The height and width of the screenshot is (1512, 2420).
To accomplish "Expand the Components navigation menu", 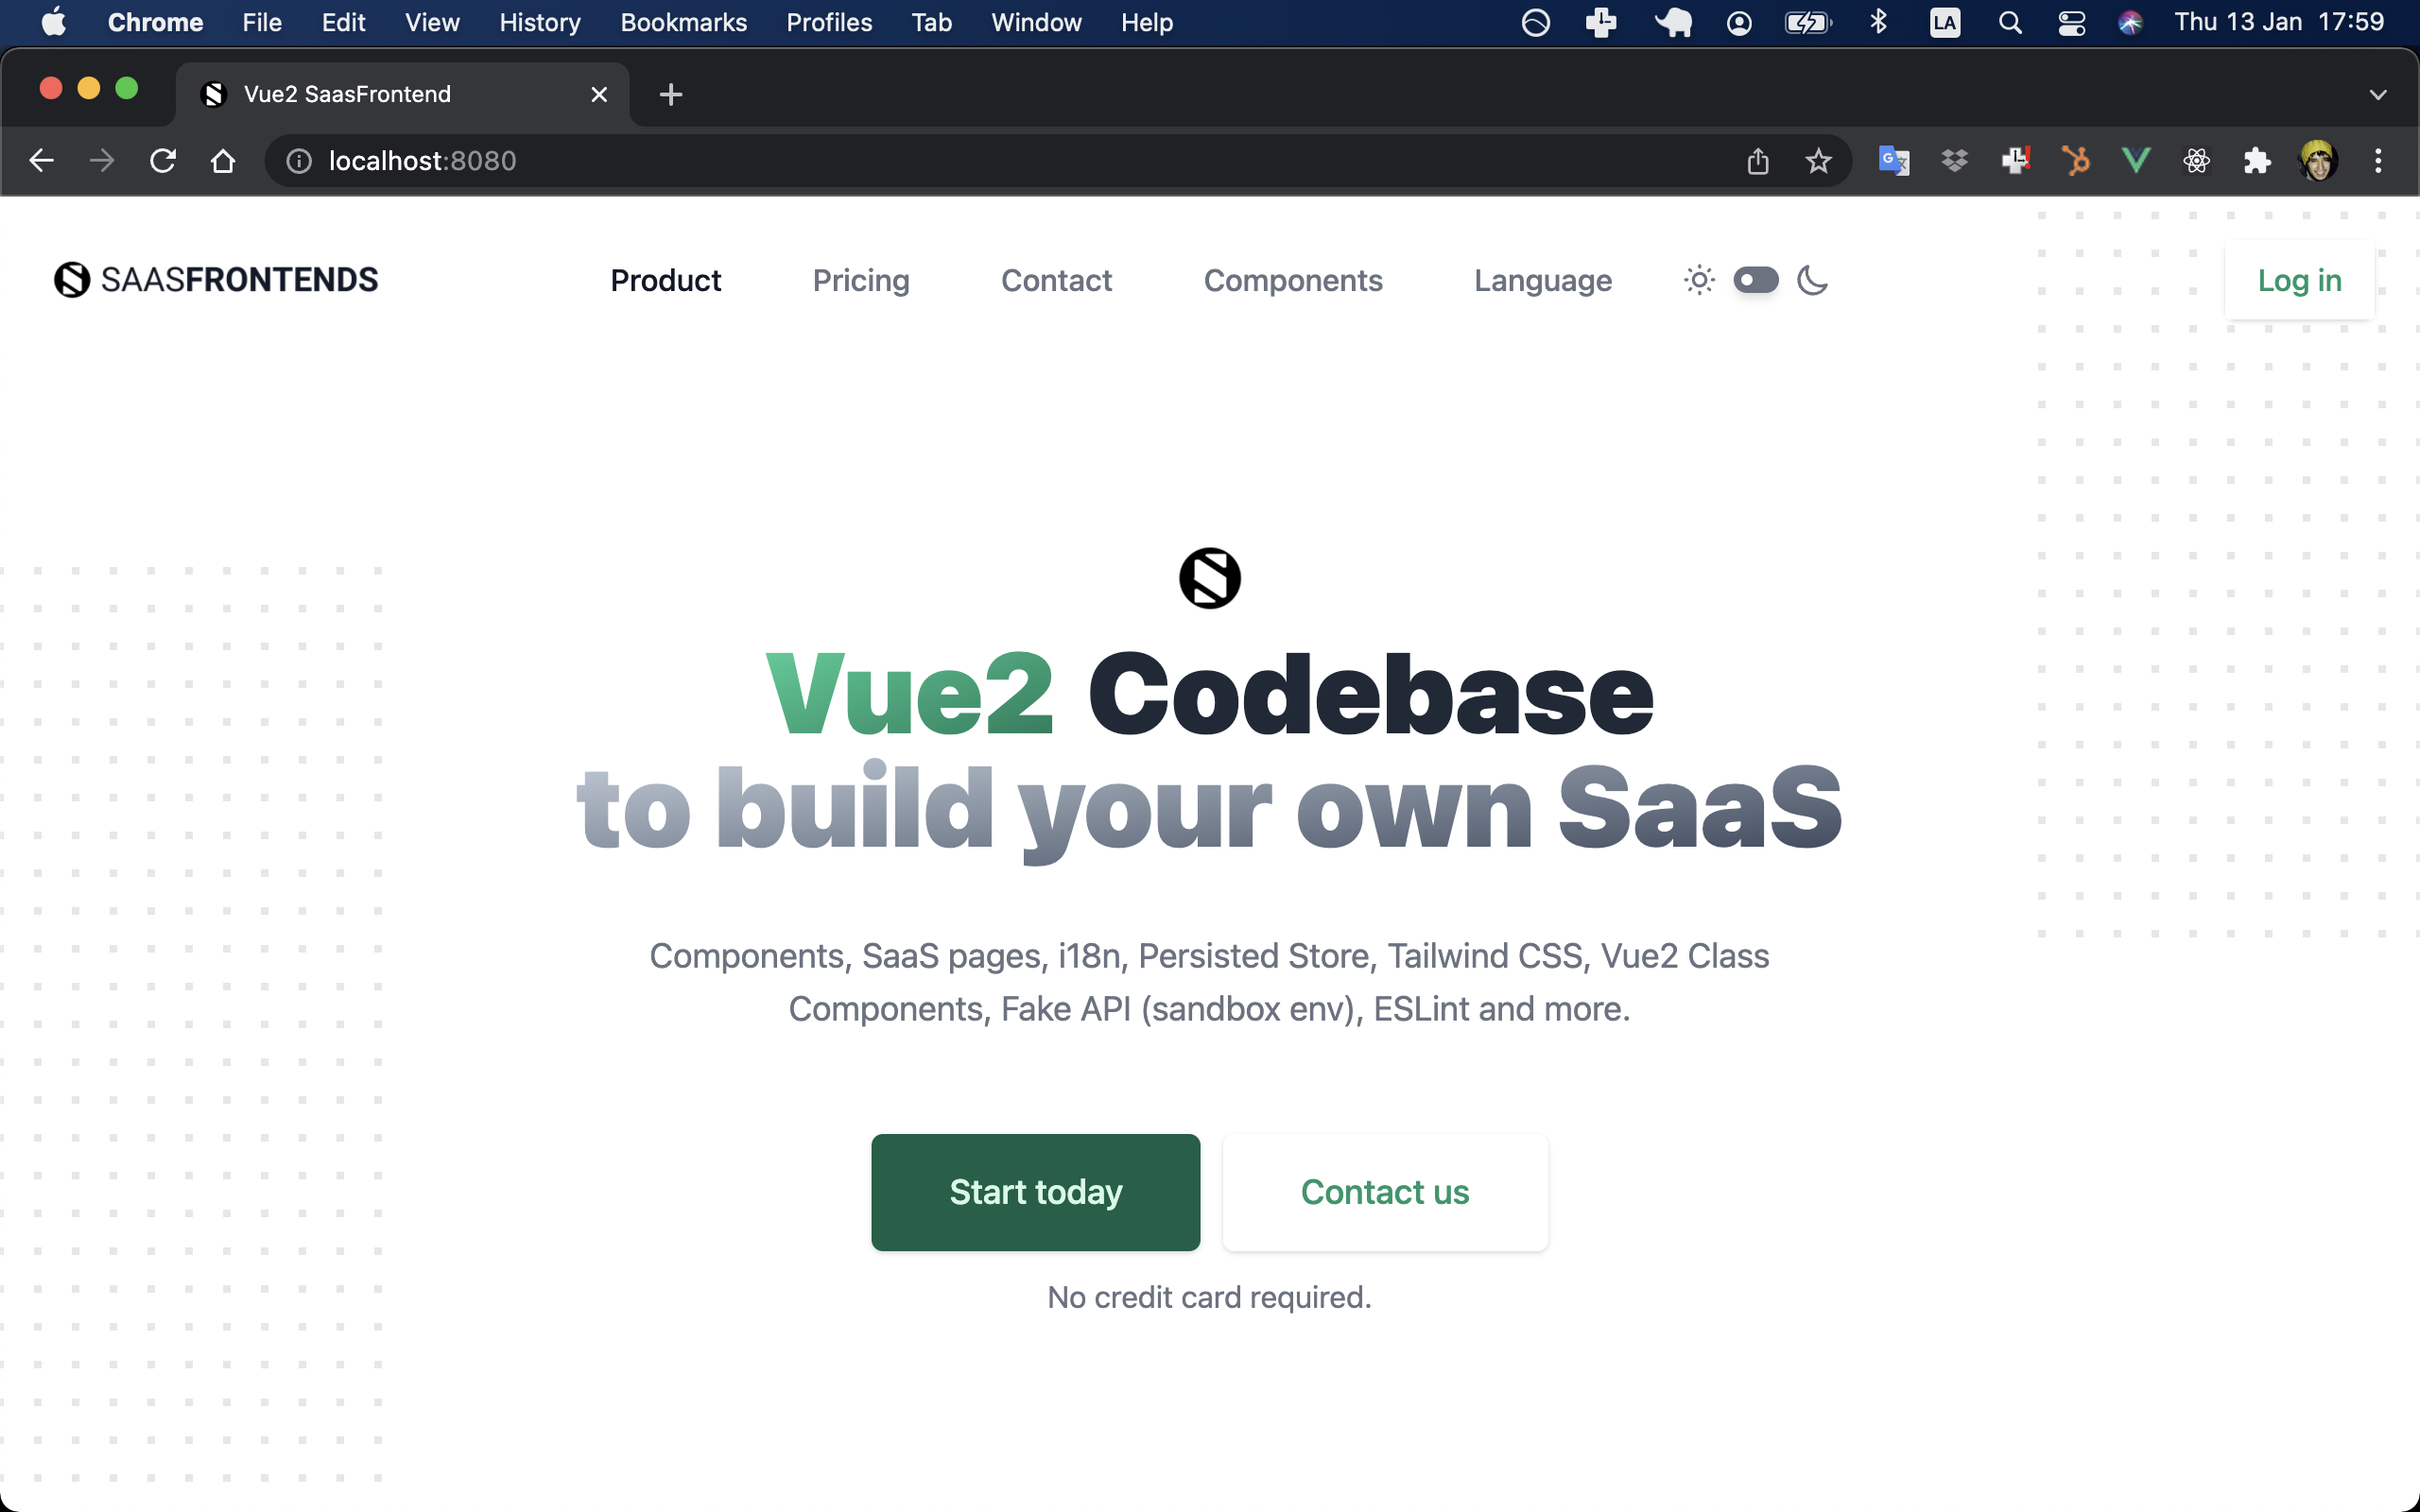I will tap(1293, 279).
